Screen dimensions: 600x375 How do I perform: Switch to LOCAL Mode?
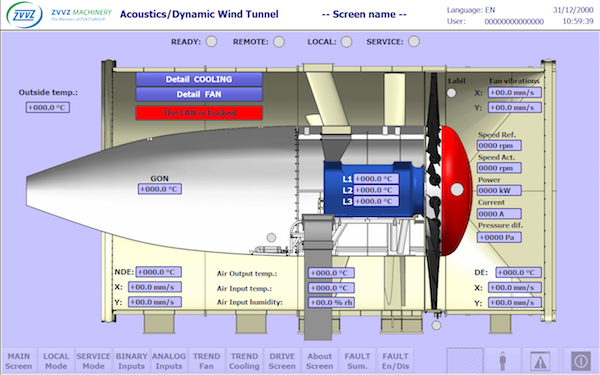(56, 361)
